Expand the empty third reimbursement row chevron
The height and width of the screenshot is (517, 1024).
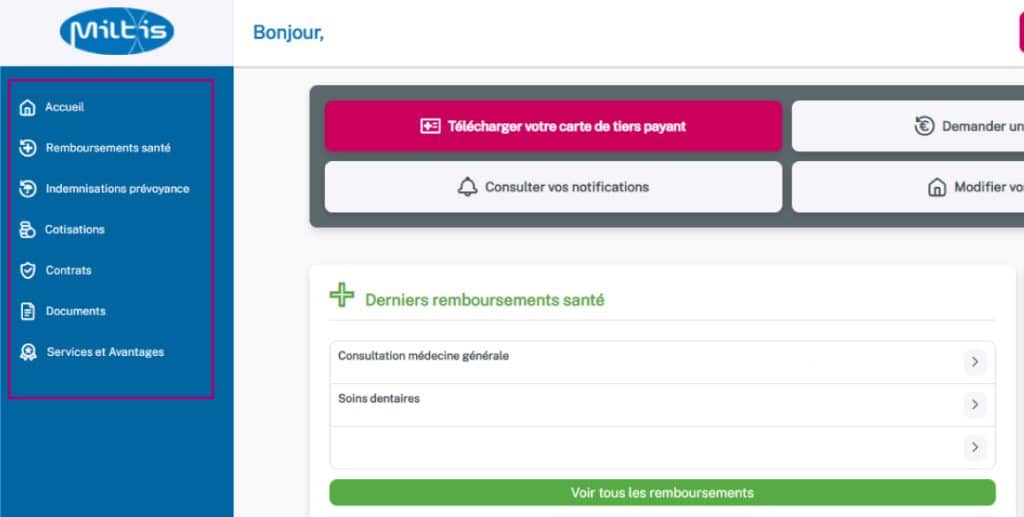pyautogui.click(x=975, y=447)
